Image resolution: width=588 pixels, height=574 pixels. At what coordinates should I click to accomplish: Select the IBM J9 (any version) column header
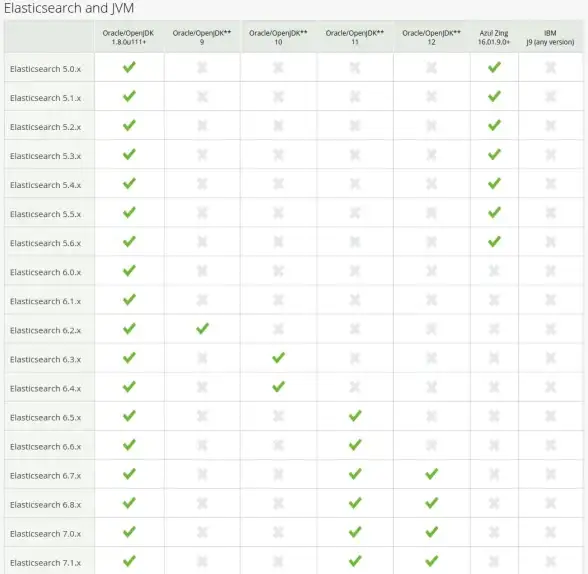[x=550, y=37]
